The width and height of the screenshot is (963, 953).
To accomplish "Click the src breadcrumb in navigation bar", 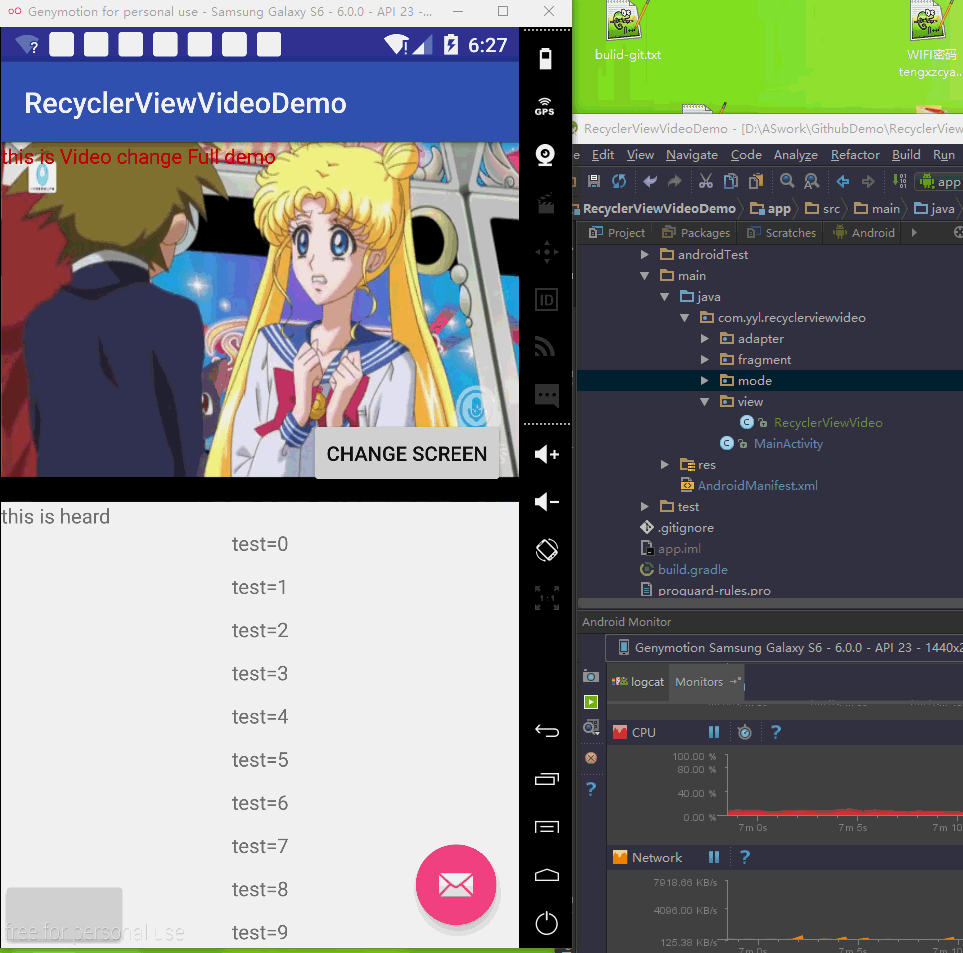I will coord(822,208).
